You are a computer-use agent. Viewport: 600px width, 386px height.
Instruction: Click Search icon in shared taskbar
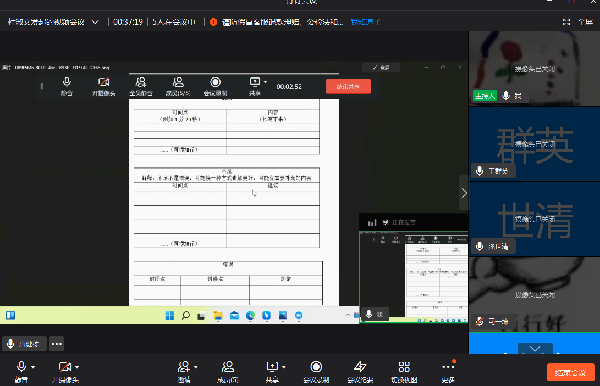186,315
